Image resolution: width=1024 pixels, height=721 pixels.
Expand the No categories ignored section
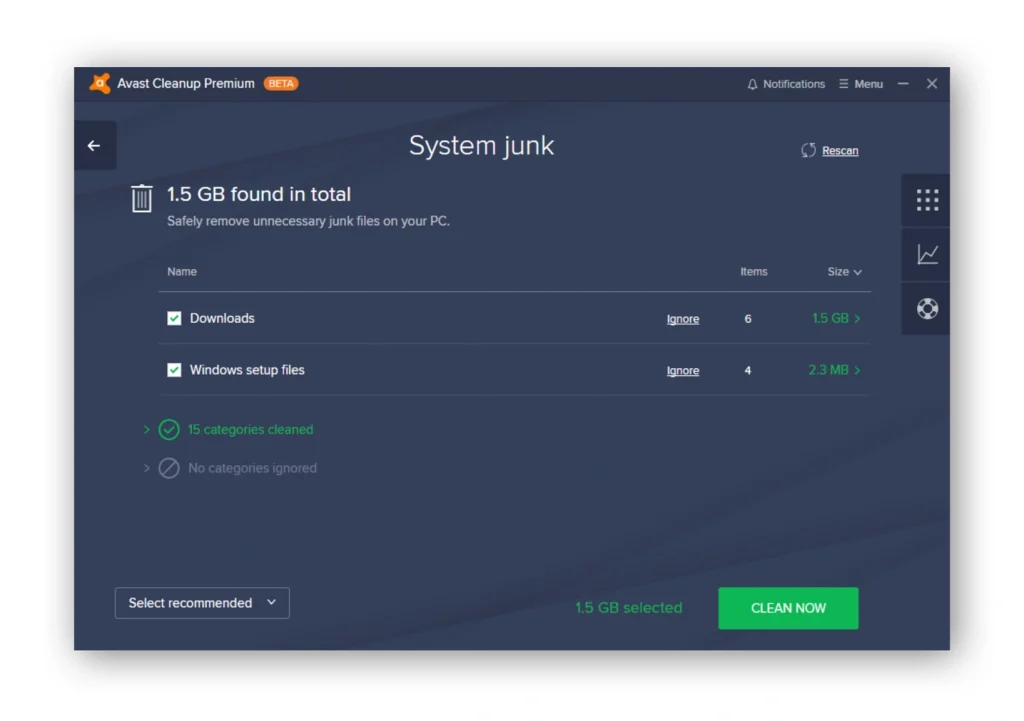[x=147, y=468]
